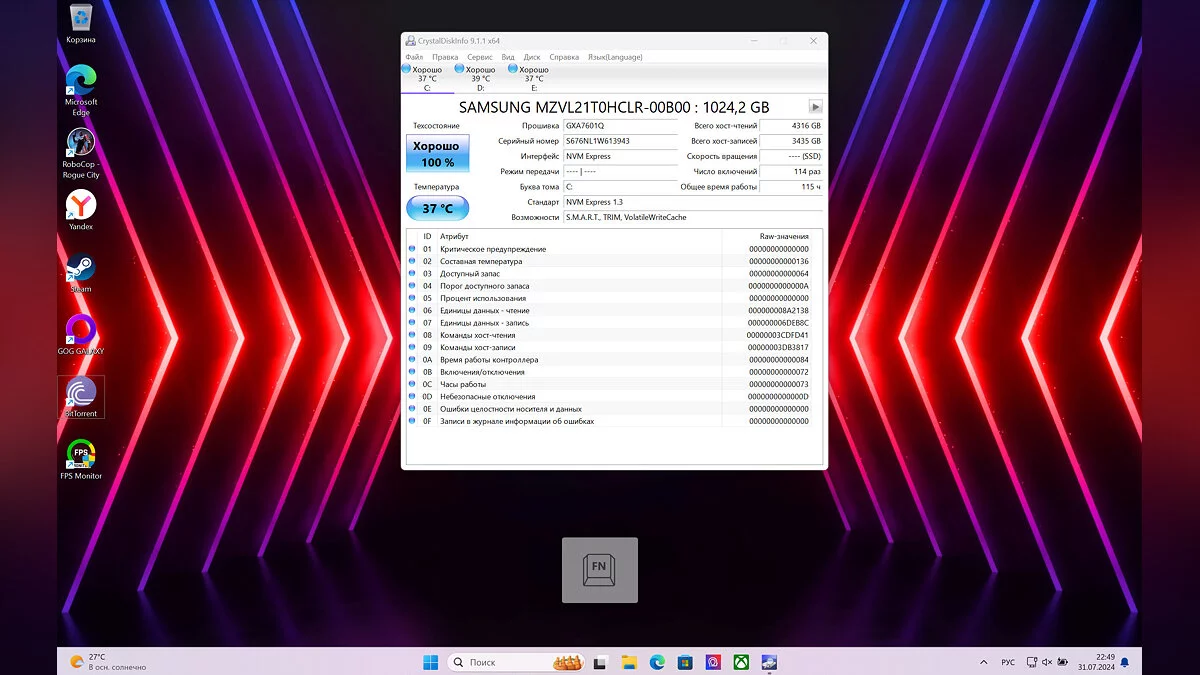Click the 37 °C temperature indicator
Viewport: 1200px width, 675px height.
point(437,209)
